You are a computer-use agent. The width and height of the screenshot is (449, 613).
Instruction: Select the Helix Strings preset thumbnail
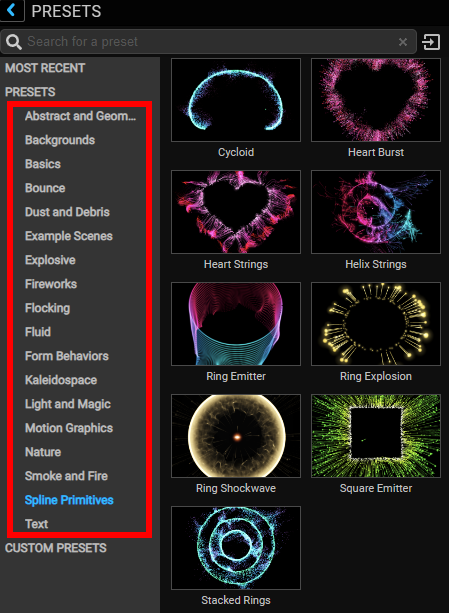(376, 212)
